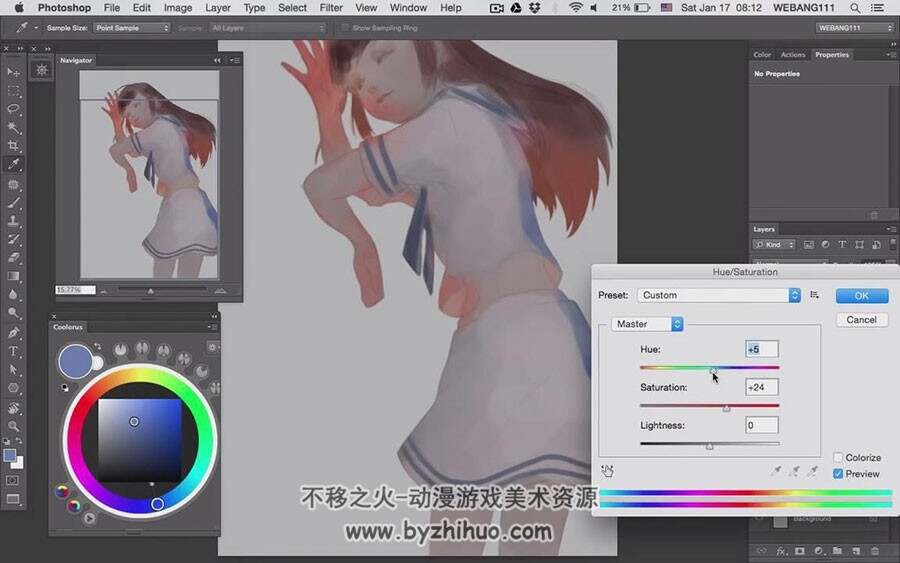Screen dimensions: 900x563
Task: Click the Navigator zoom percentage field
Action: (x=75, y=290)
